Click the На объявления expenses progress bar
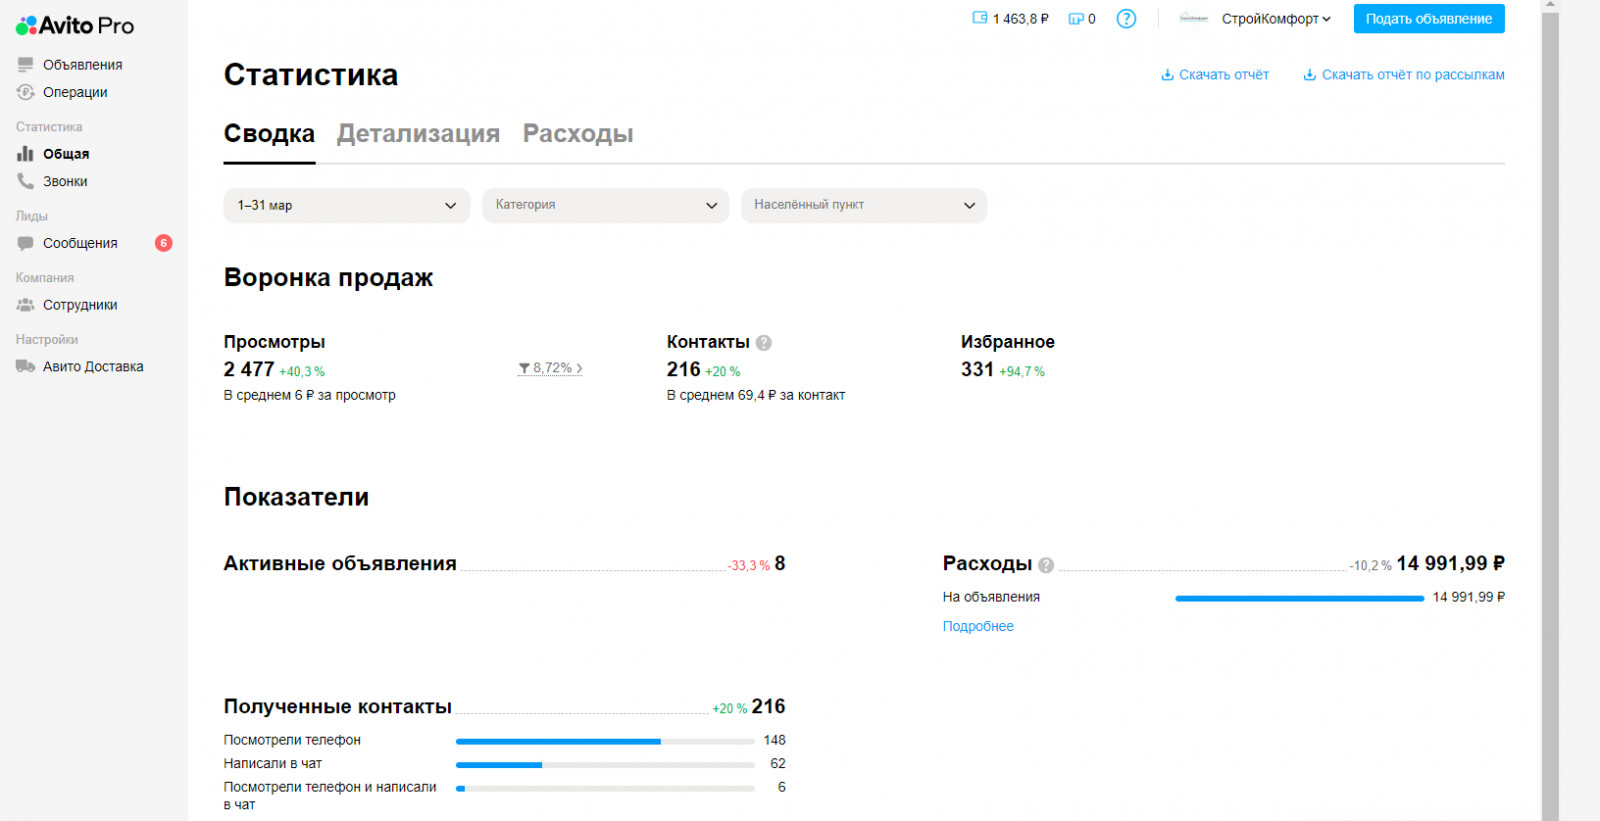Image resolution: width=1600 pixels, height=821 pixels. [1300, 598]
